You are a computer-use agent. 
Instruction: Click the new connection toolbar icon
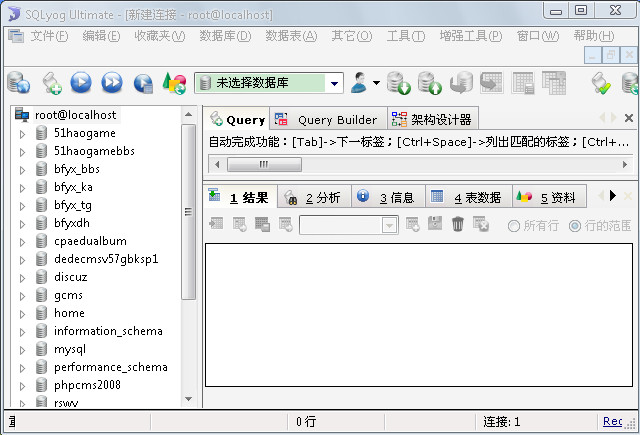[x=17, y=83]
